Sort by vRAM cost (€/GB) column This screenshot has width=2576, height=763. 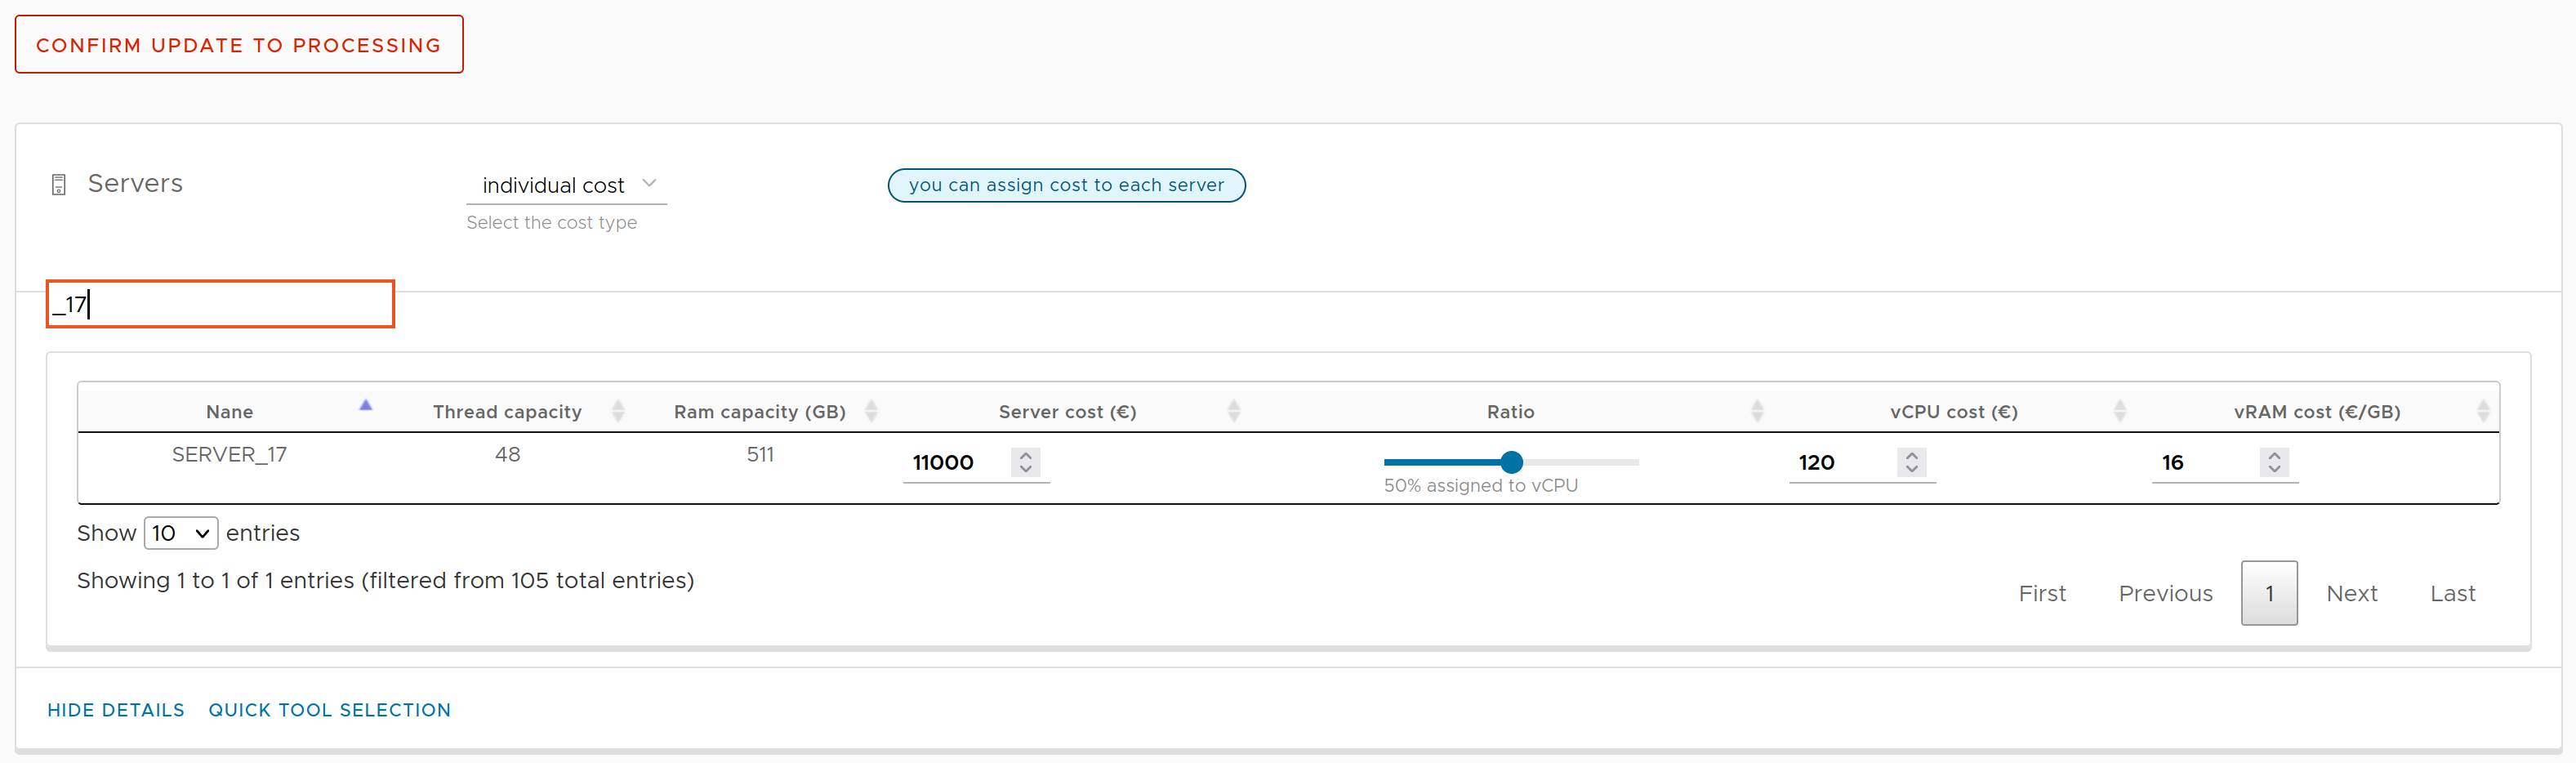point(2482,411)
